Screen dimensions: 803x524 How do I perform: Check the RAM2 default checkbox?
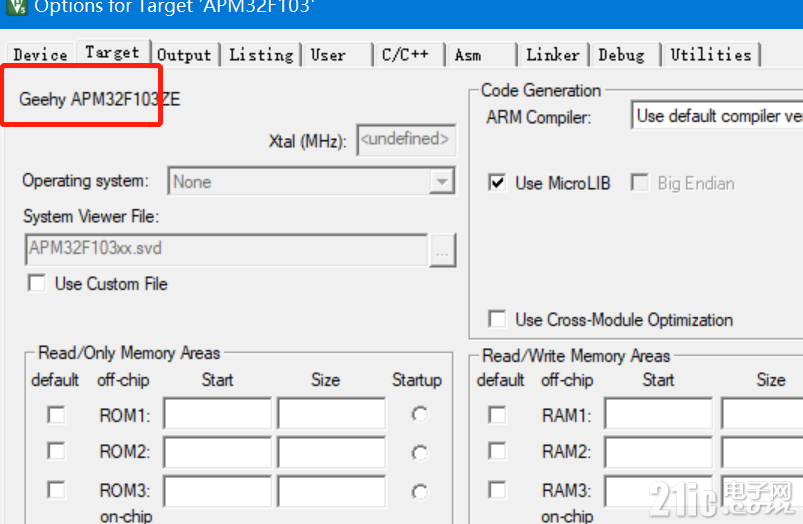[497, 451]
